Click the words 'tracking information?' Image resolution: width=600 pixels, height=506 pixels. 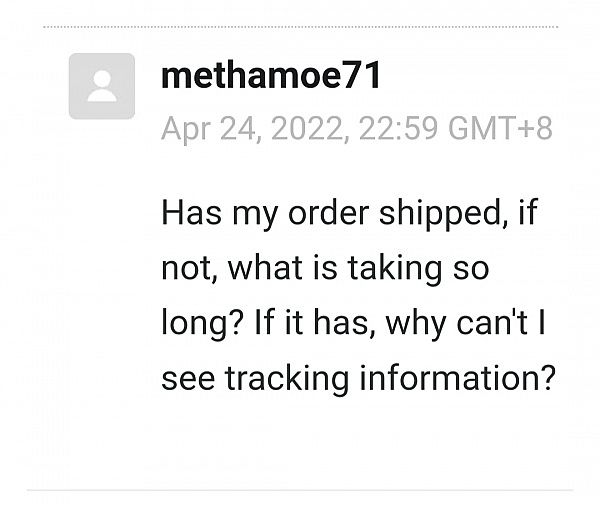390,379
